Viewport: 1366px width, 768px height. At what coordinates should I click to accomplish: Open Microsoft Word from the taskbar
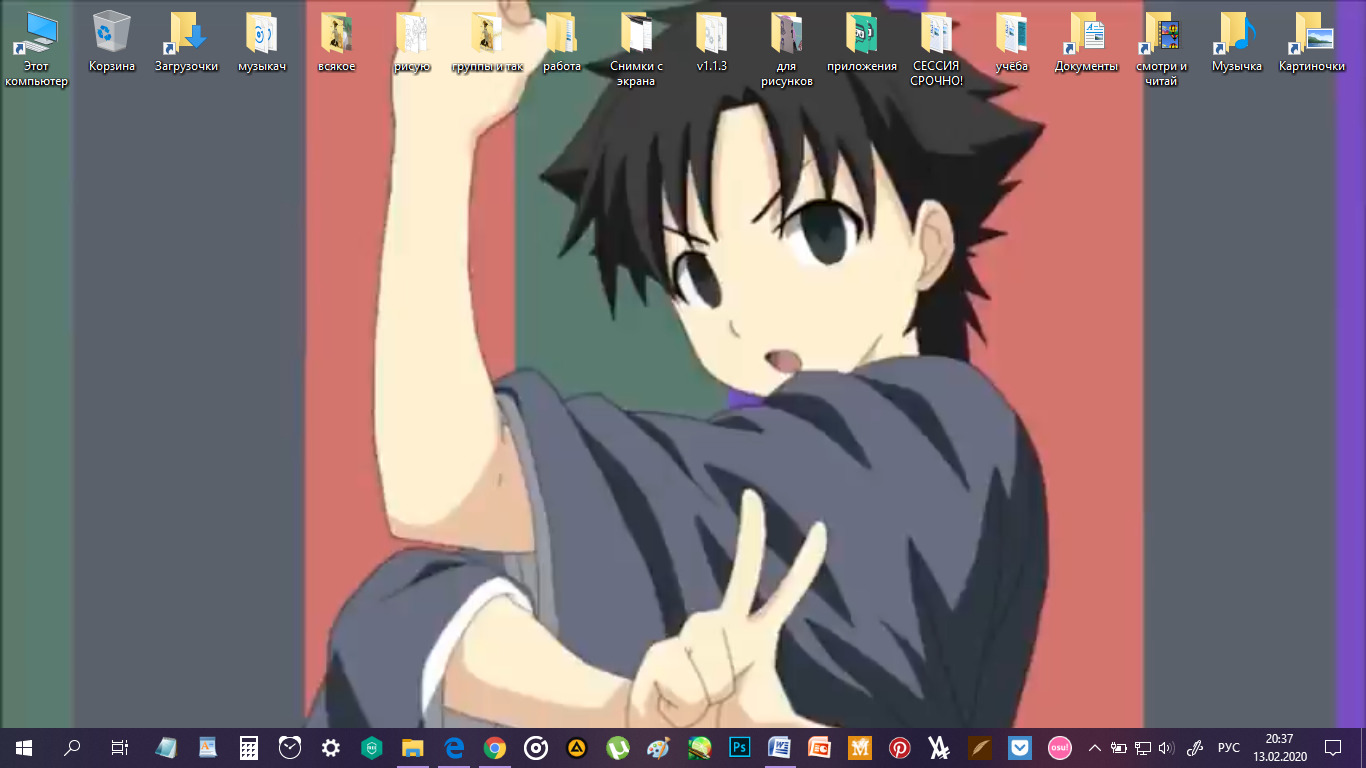pos(779,747)
